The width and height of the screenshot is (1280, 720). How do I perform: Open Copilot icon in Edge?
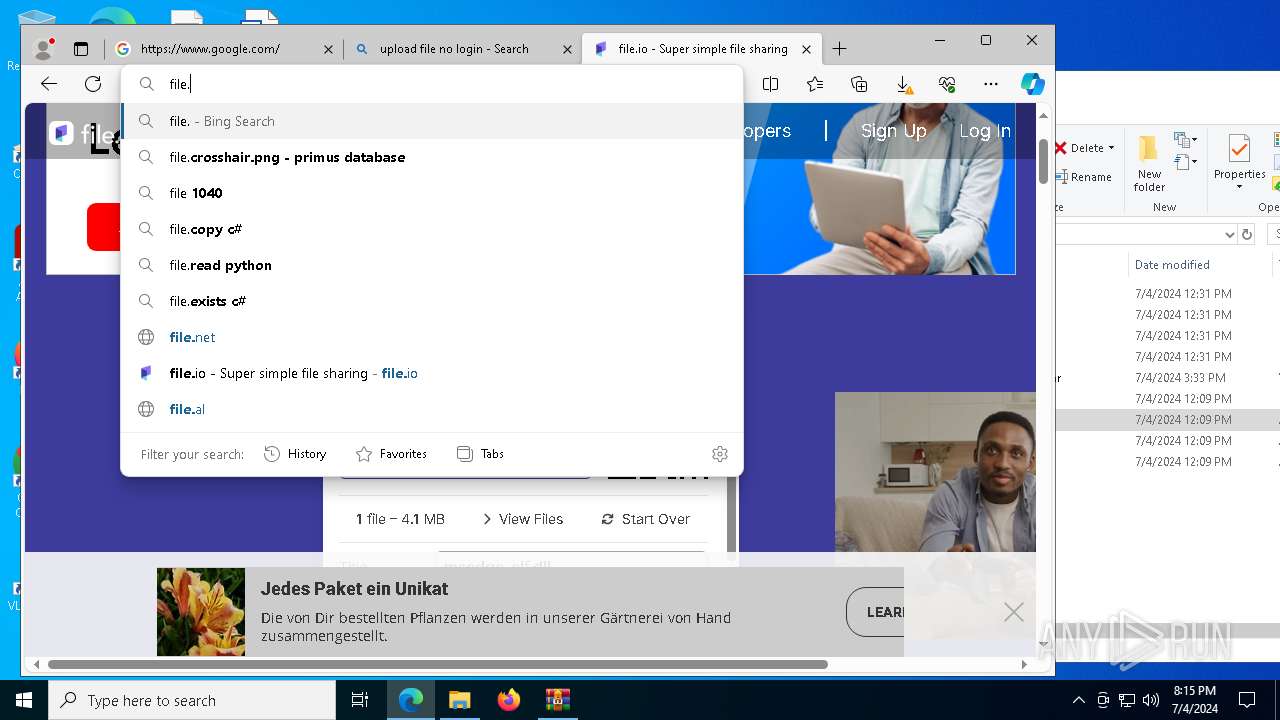(1033, 84)
